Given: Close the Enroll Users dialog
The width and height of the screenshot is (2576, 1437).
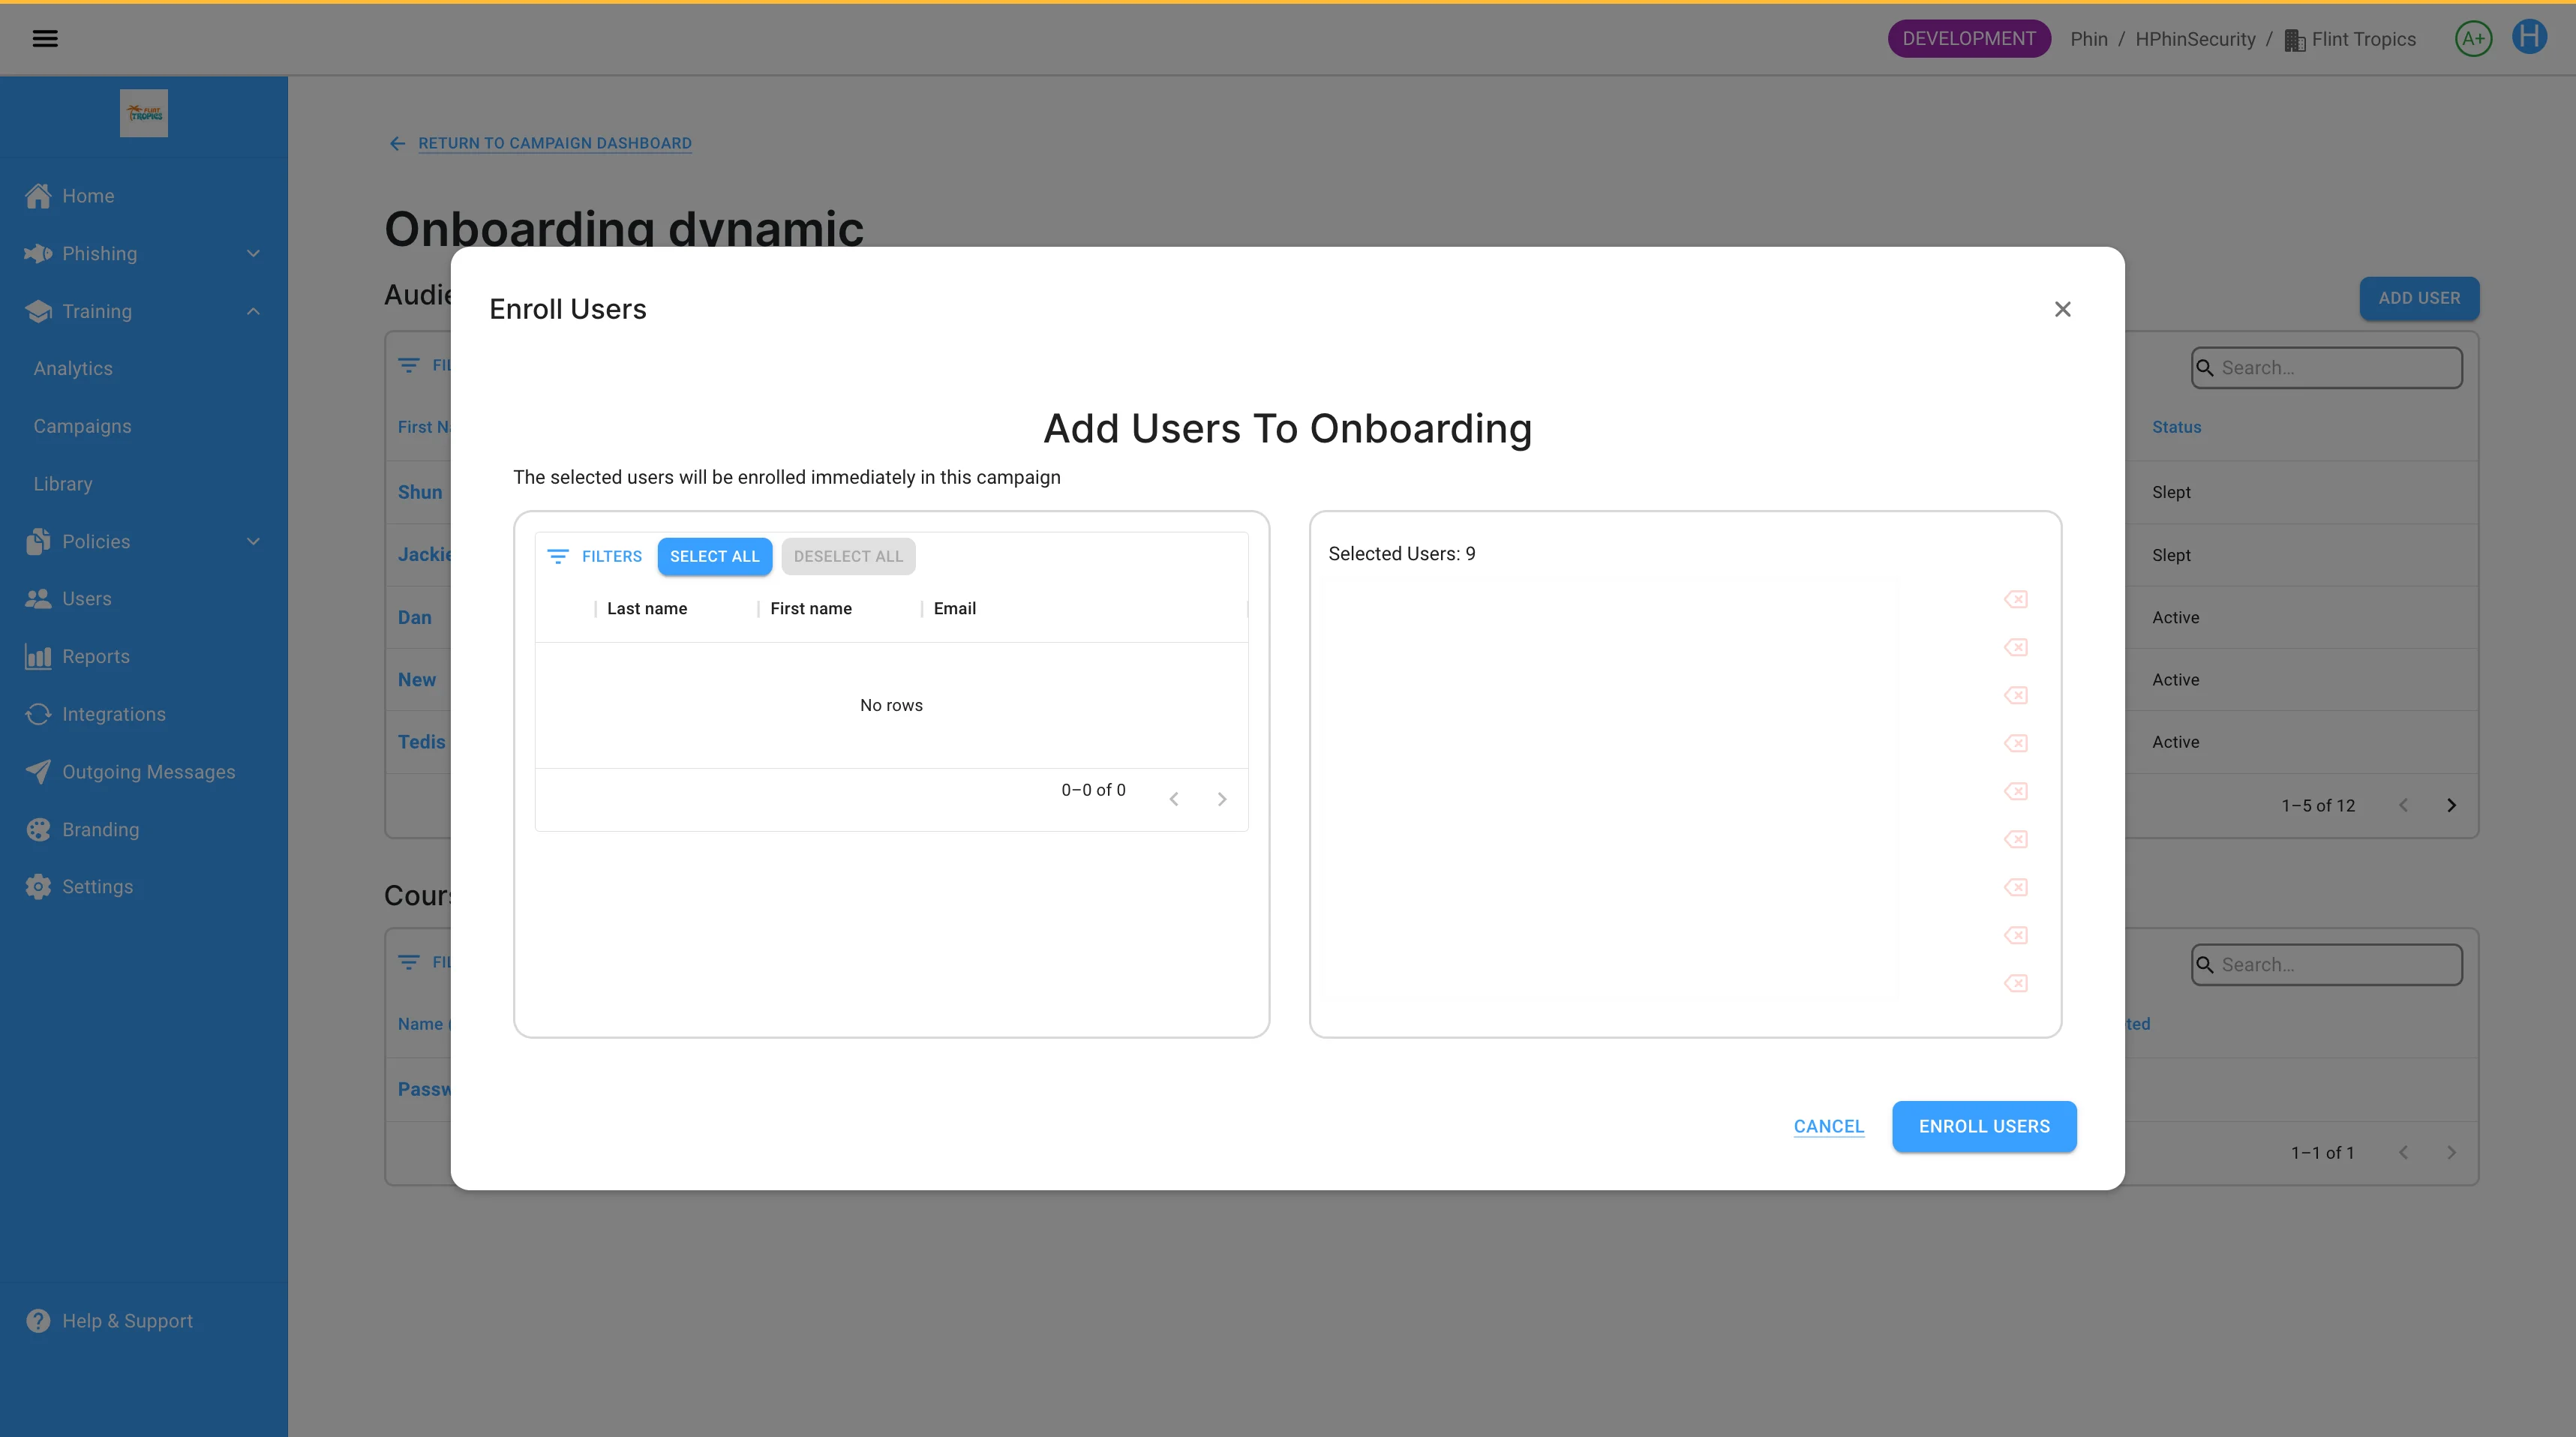Looking at the screenshot, I should 2062,309.
